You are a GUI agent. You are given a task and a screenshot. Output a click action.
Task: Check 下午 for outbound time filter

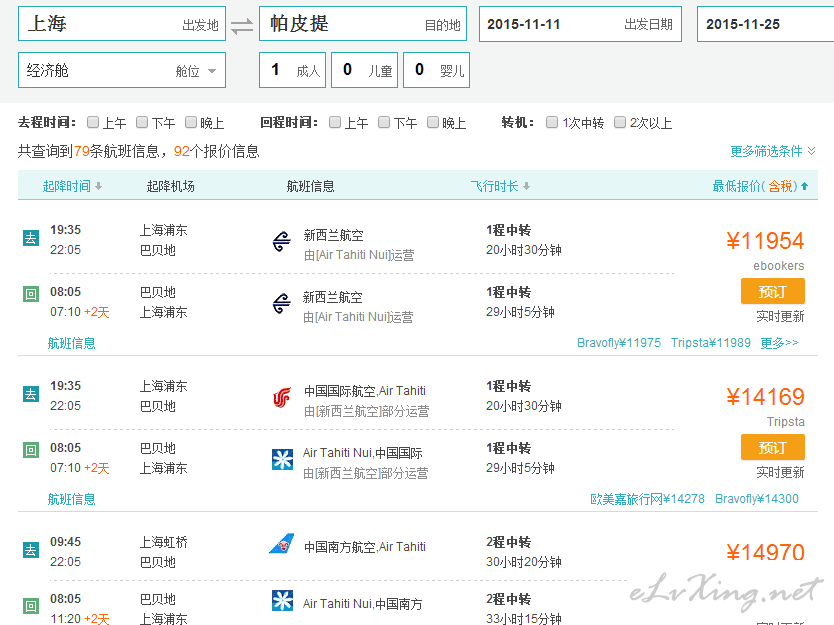click(x=142, y=122)
